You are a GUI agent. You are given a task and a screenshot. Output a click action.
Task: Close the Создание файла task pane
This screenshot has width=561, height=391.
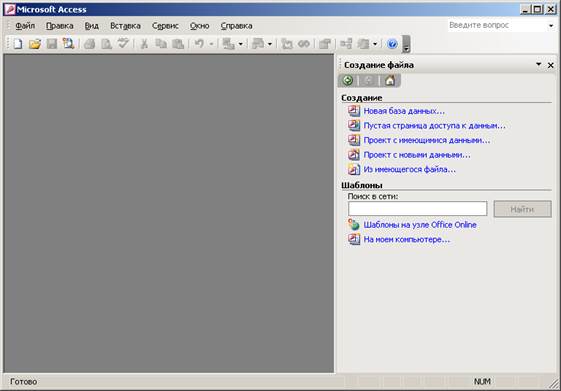551,65
